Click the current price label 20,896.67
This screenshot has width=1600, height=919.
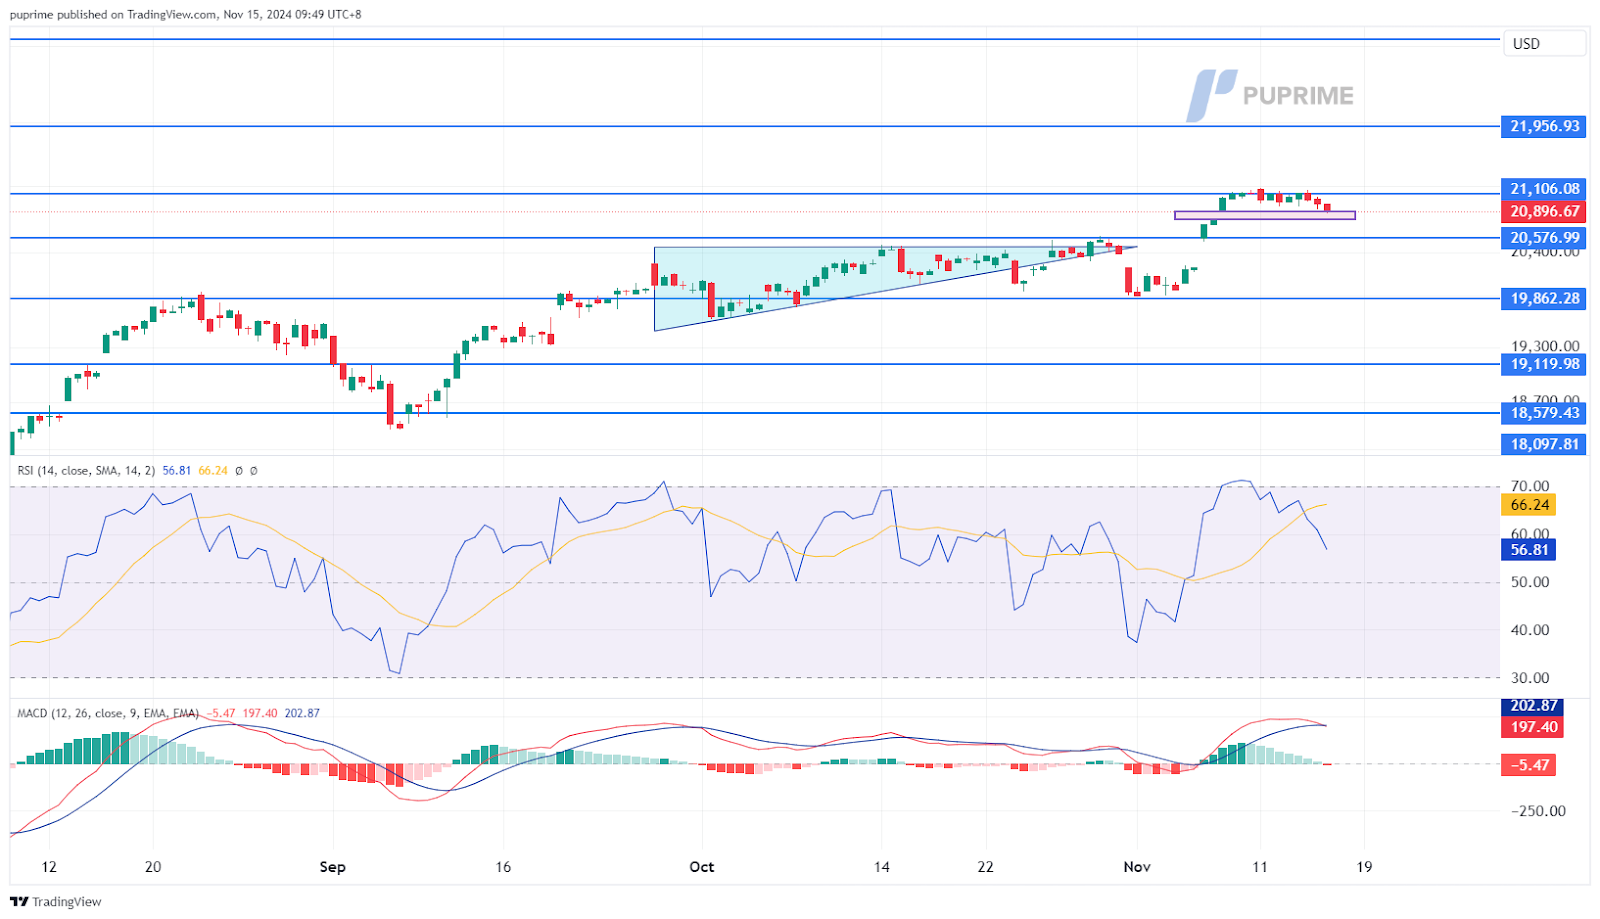pyautogui.click(x=1544, y=211)
